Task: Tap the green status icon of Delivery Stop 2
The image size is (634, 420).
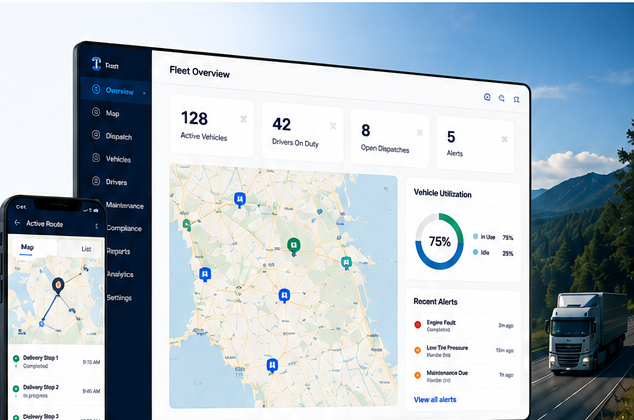Action: pyautogui.click(x=16, y=389)
